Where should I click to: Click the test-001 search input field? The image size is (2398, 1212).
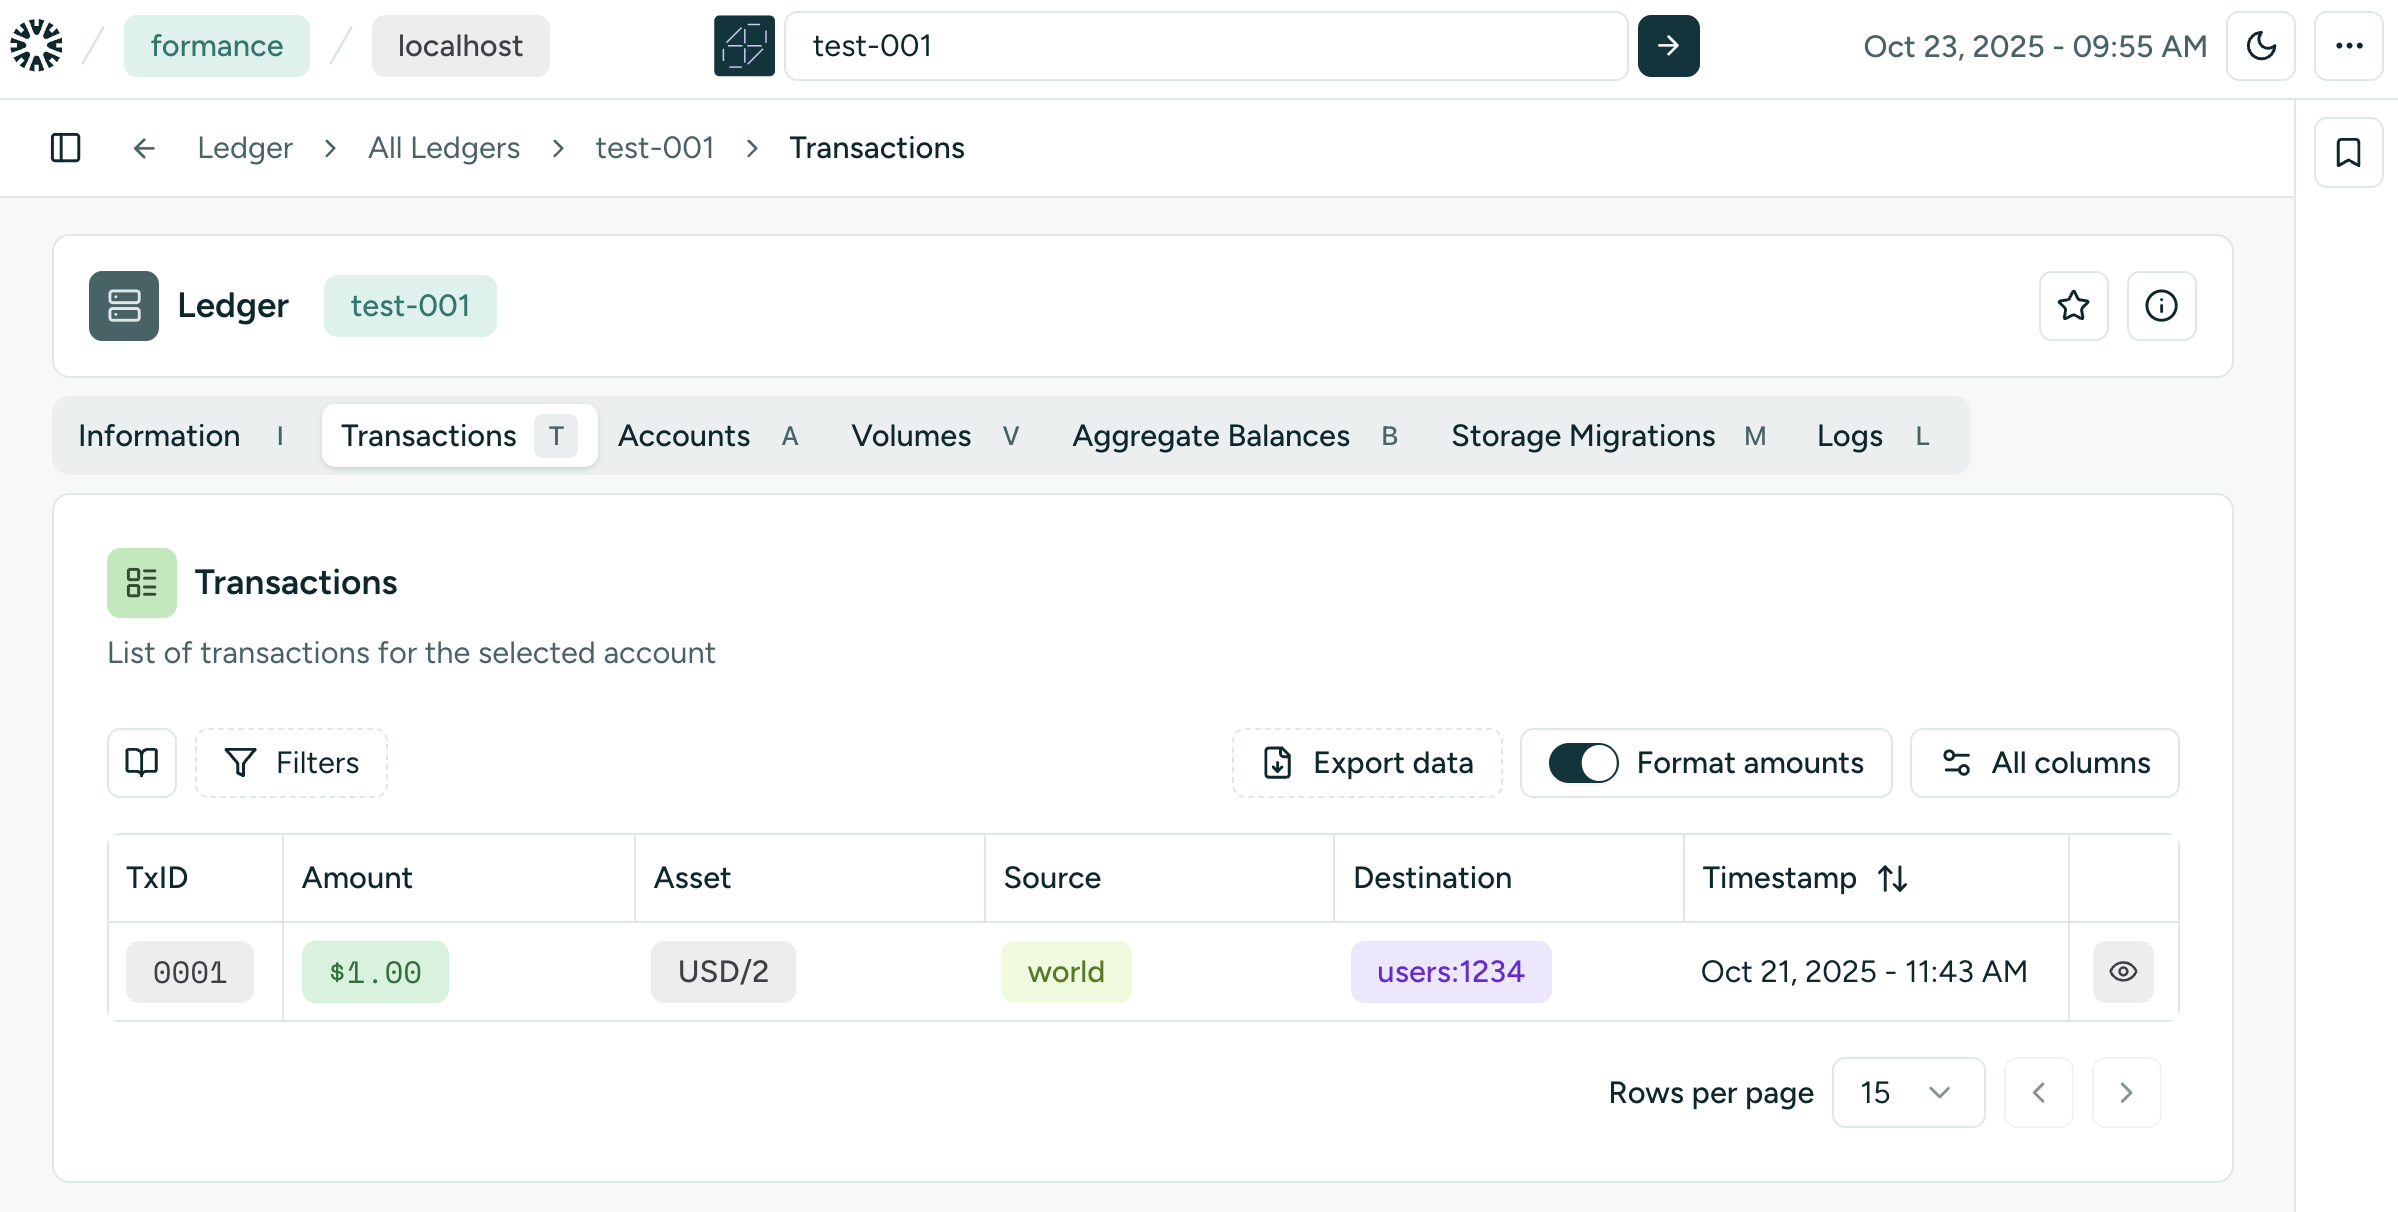(1205, 46)
